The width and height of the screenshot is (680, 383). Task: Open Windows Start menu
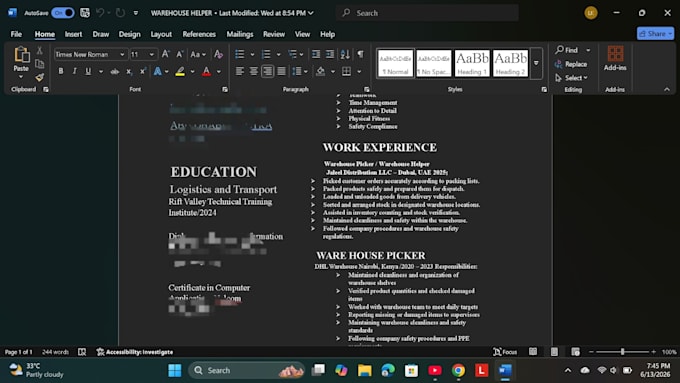coord(175,370)
